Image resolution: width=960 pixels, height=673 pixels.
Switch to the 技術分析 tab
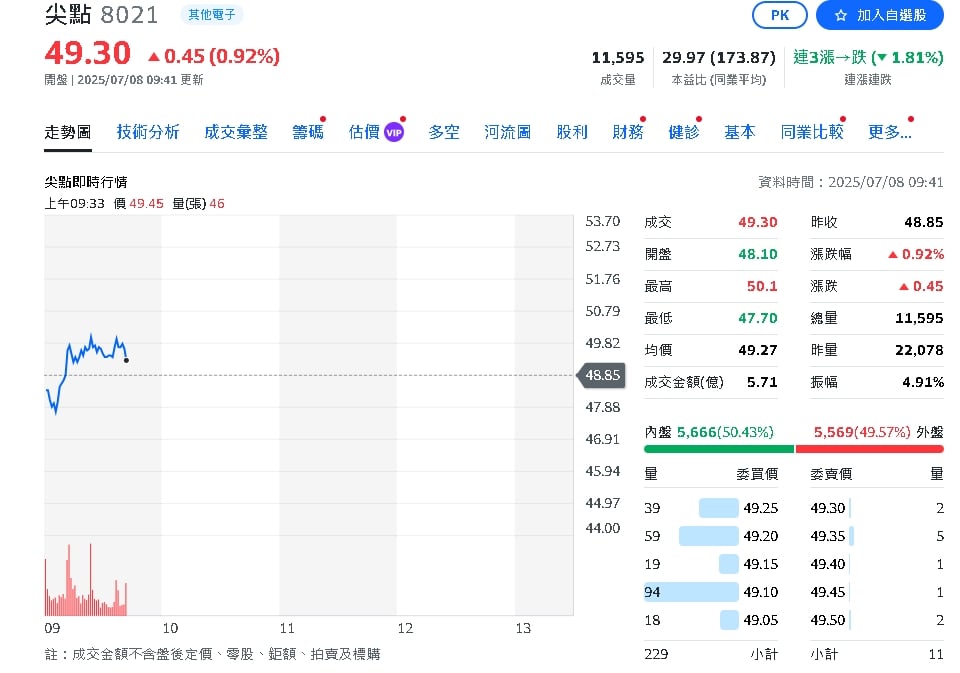click(147, 131)
